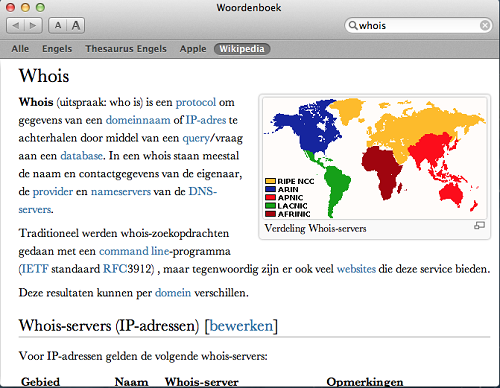Click into the search field containing whois
500x388 pixels.
point(418,26)
